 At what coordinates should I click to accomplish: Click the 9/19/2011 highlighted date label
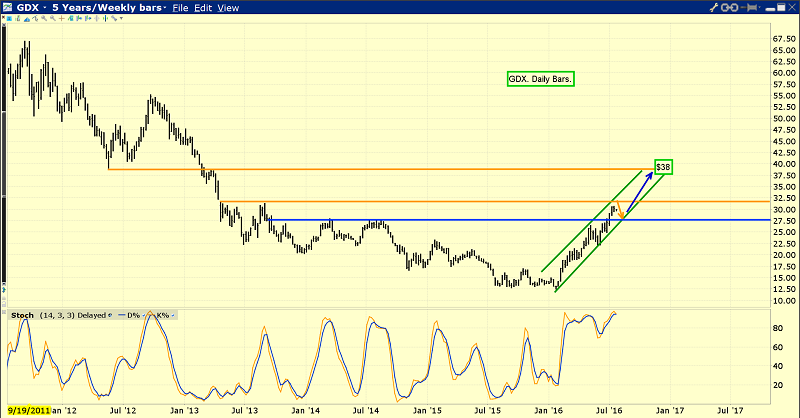[29, 410]
